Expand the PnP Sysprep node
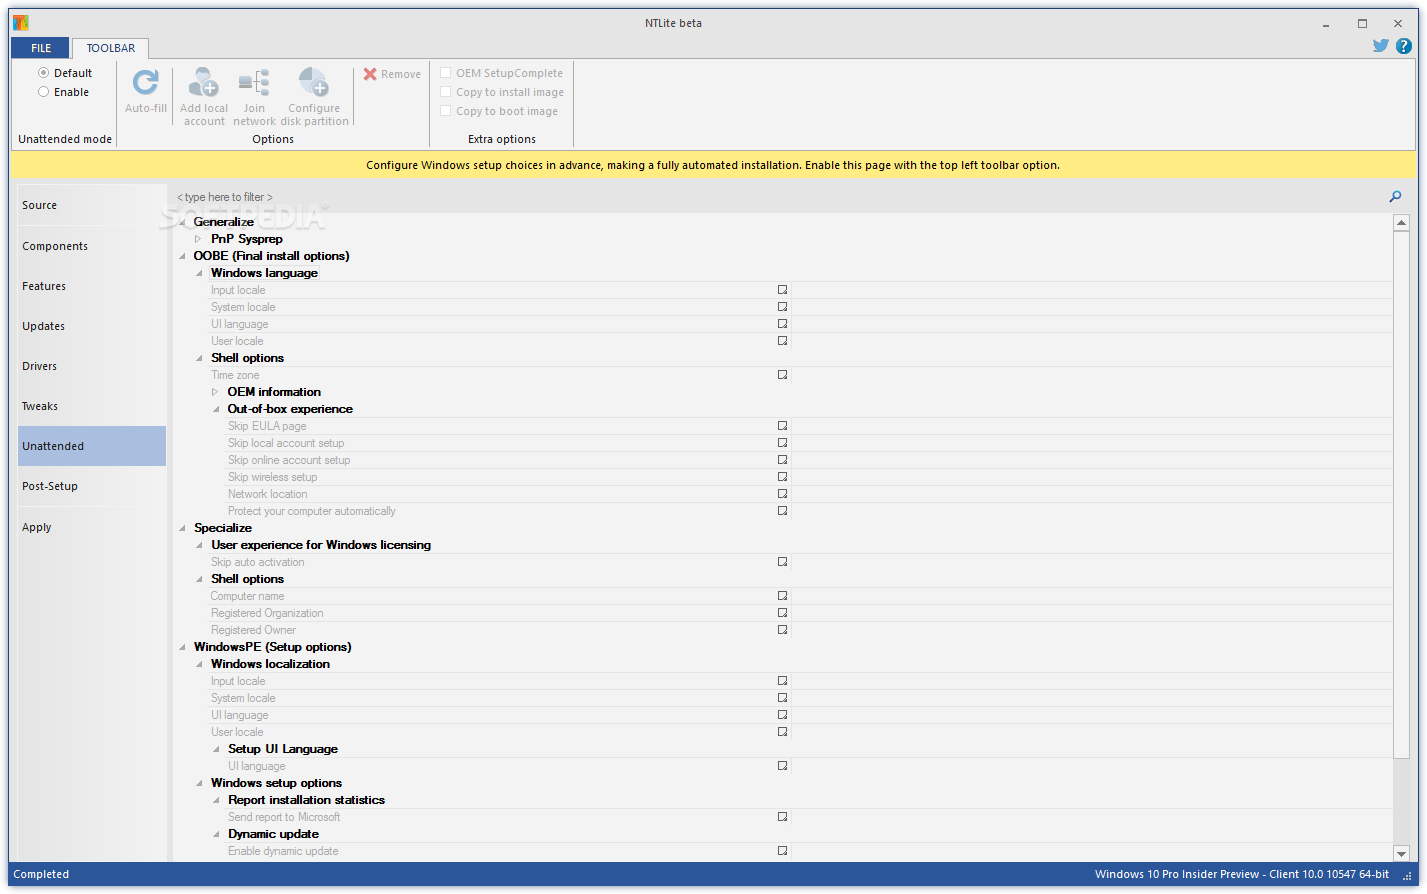1427x894 pixels. tap(198, 239)
